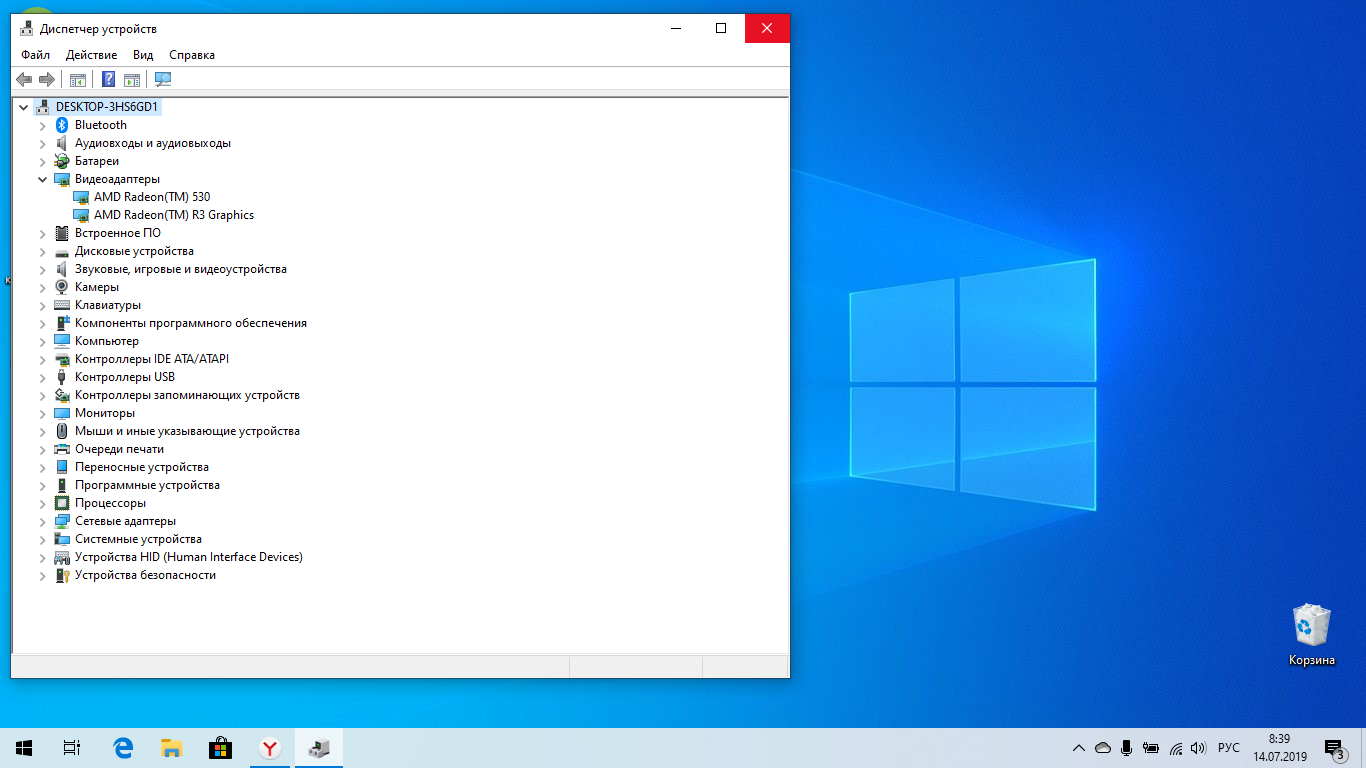Launch Yandex Browser from taskbar
This screenshot has height=768, width=1366.
[x=270, y=748]
